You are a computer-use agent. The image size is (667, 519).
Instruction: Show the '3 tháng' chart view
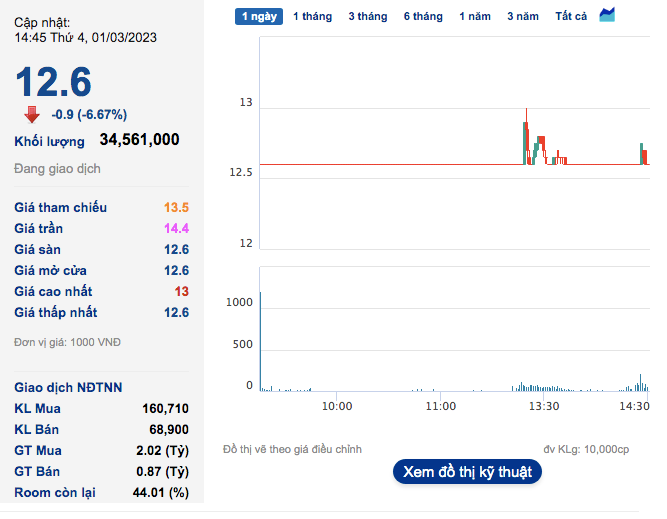(x=368, y=16)
